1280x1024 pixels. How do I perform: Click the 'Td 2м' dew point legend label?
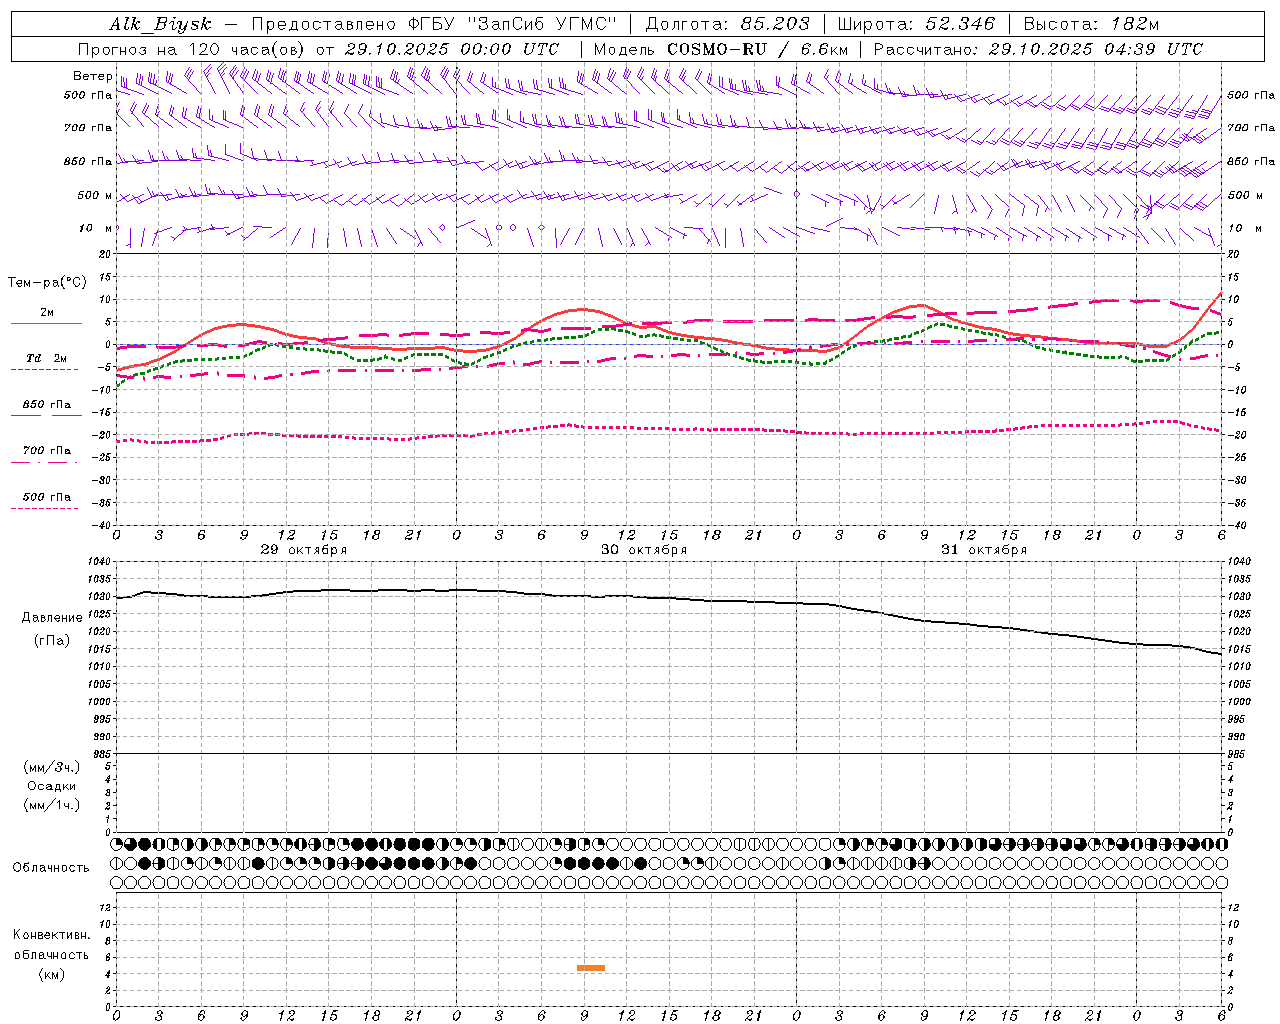tap(46, 358)
